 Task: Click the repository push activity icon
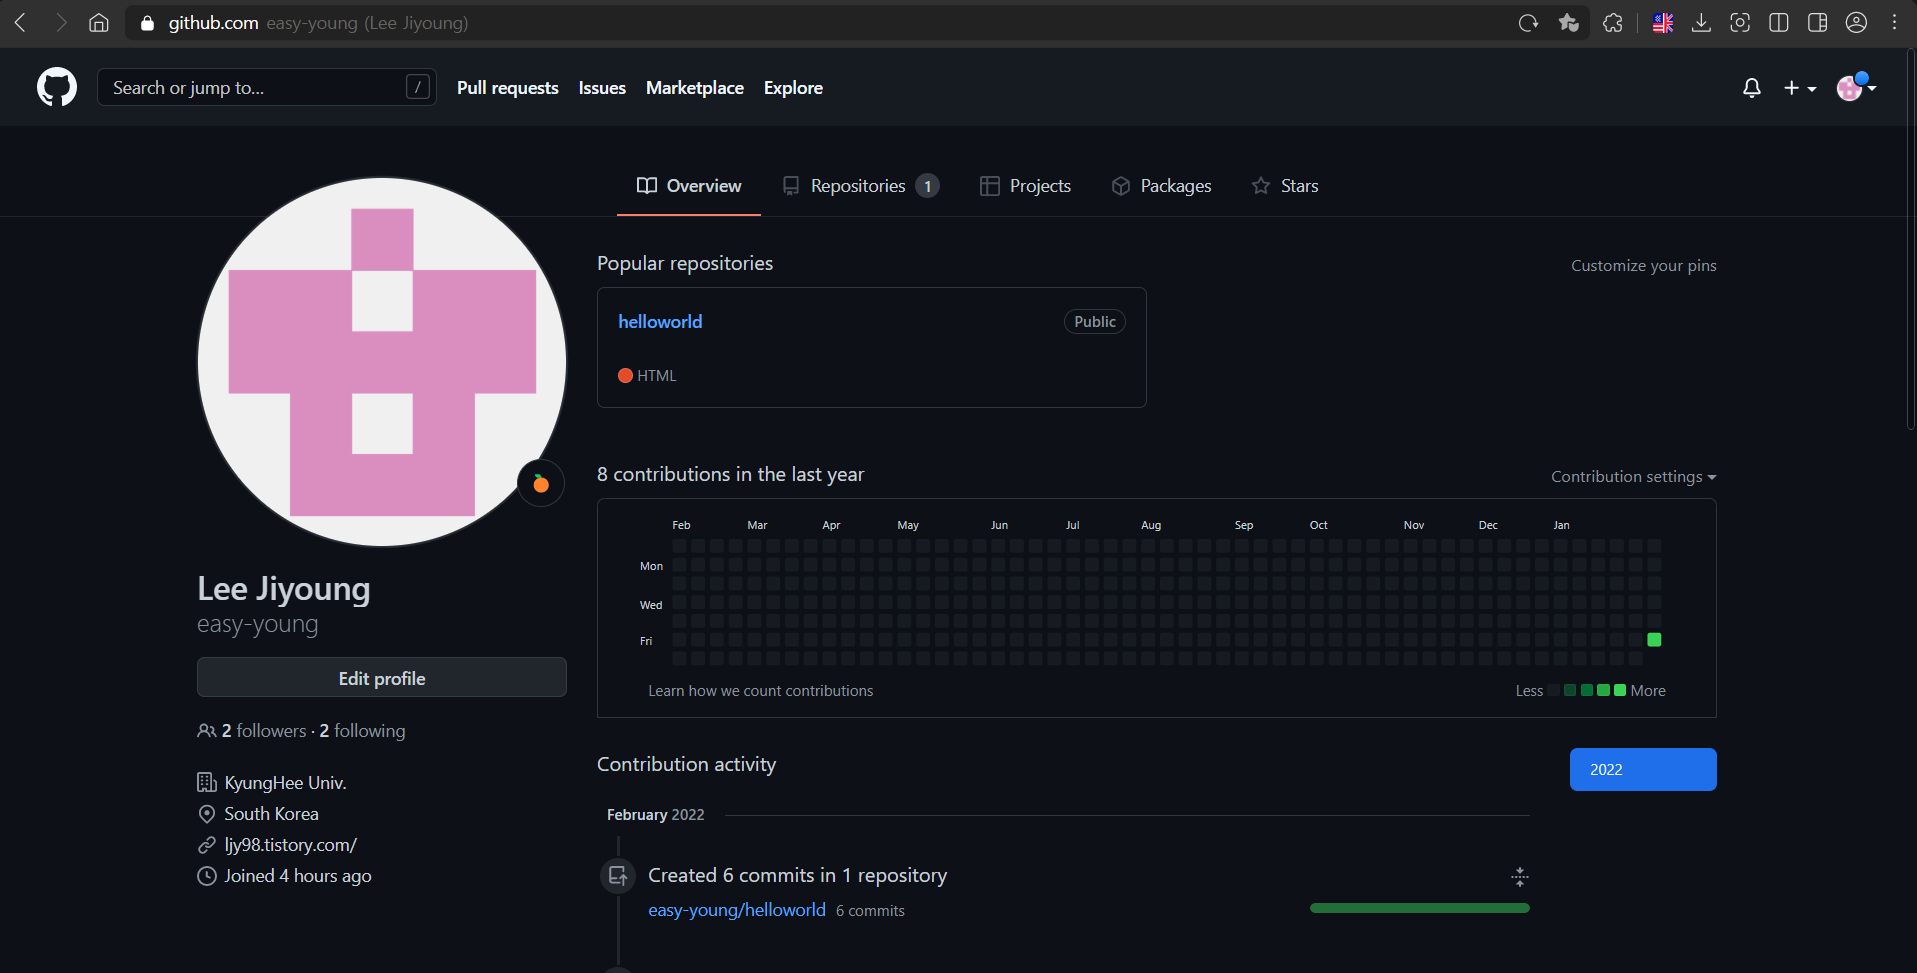618,876
